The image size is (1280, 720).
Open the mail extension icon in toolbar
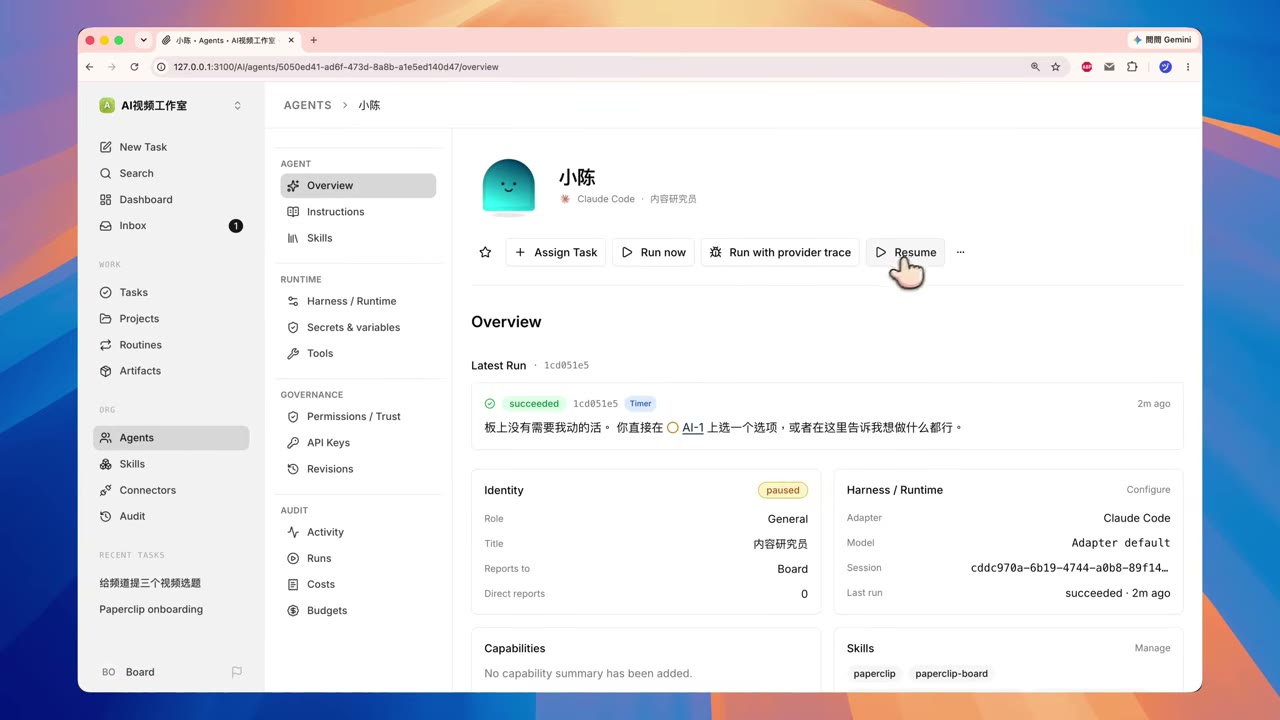click(x=1109, y=67)
